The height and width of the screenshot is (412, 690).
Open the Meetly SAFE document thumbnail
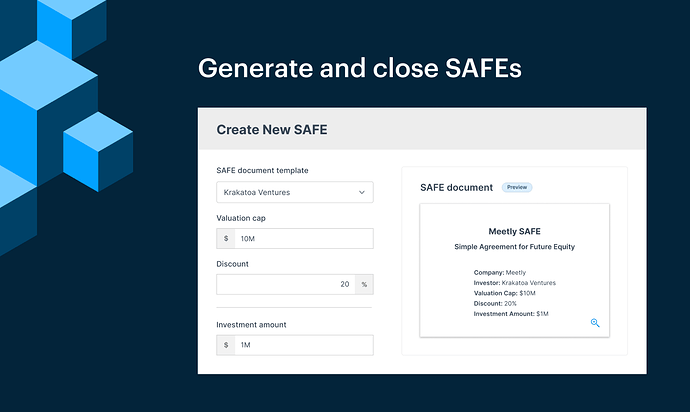(x=514, y=271)
